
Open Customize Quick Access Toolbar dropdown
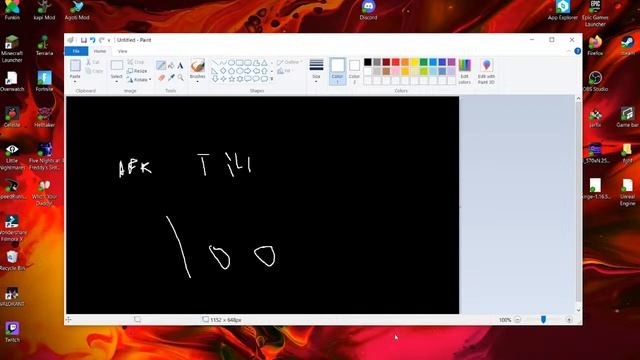pyautogui.click(x=109, y=40)
